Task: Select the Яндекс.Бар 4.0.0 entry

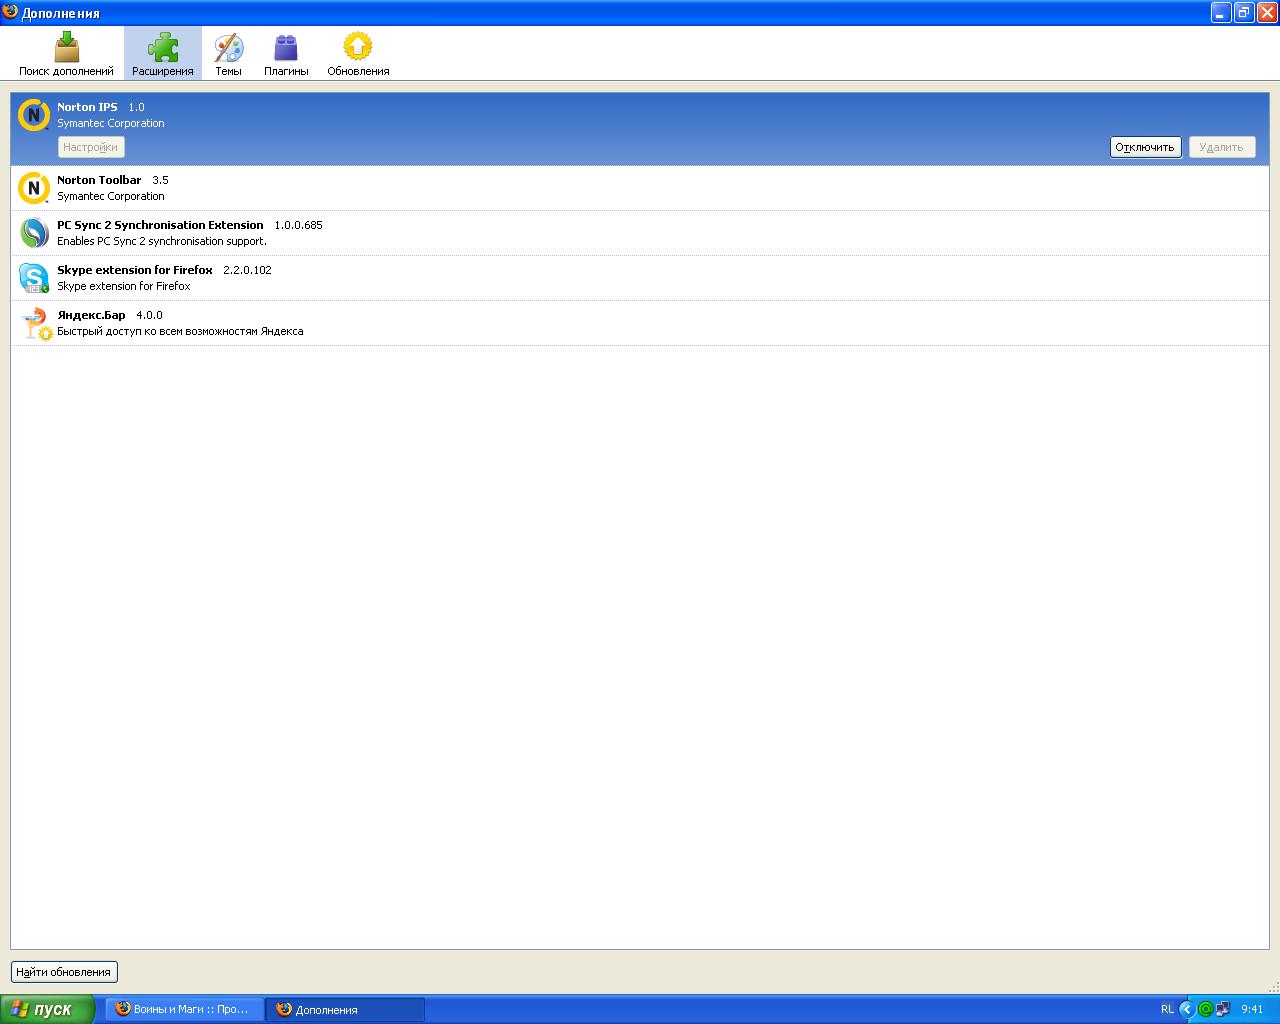Action: click(640, 323)
